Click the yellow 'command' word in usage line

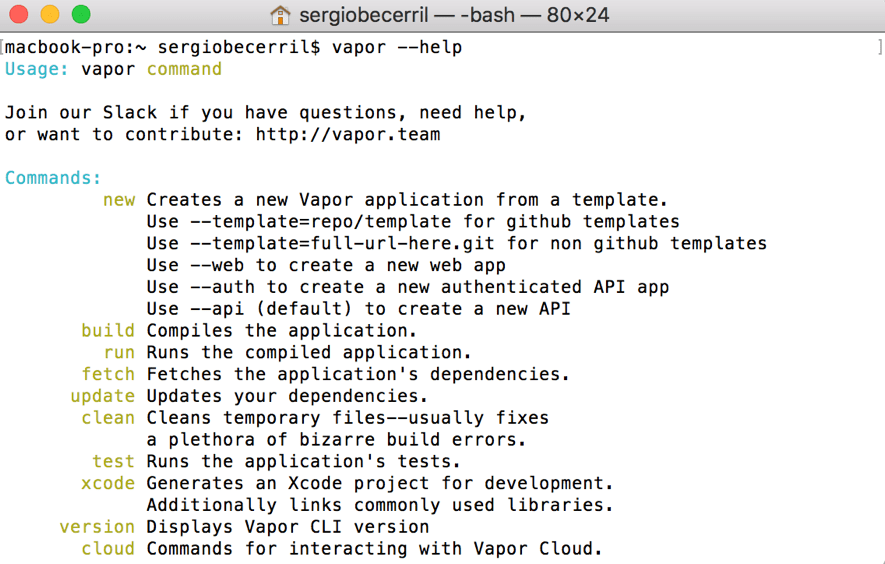[x=185, y=69]
